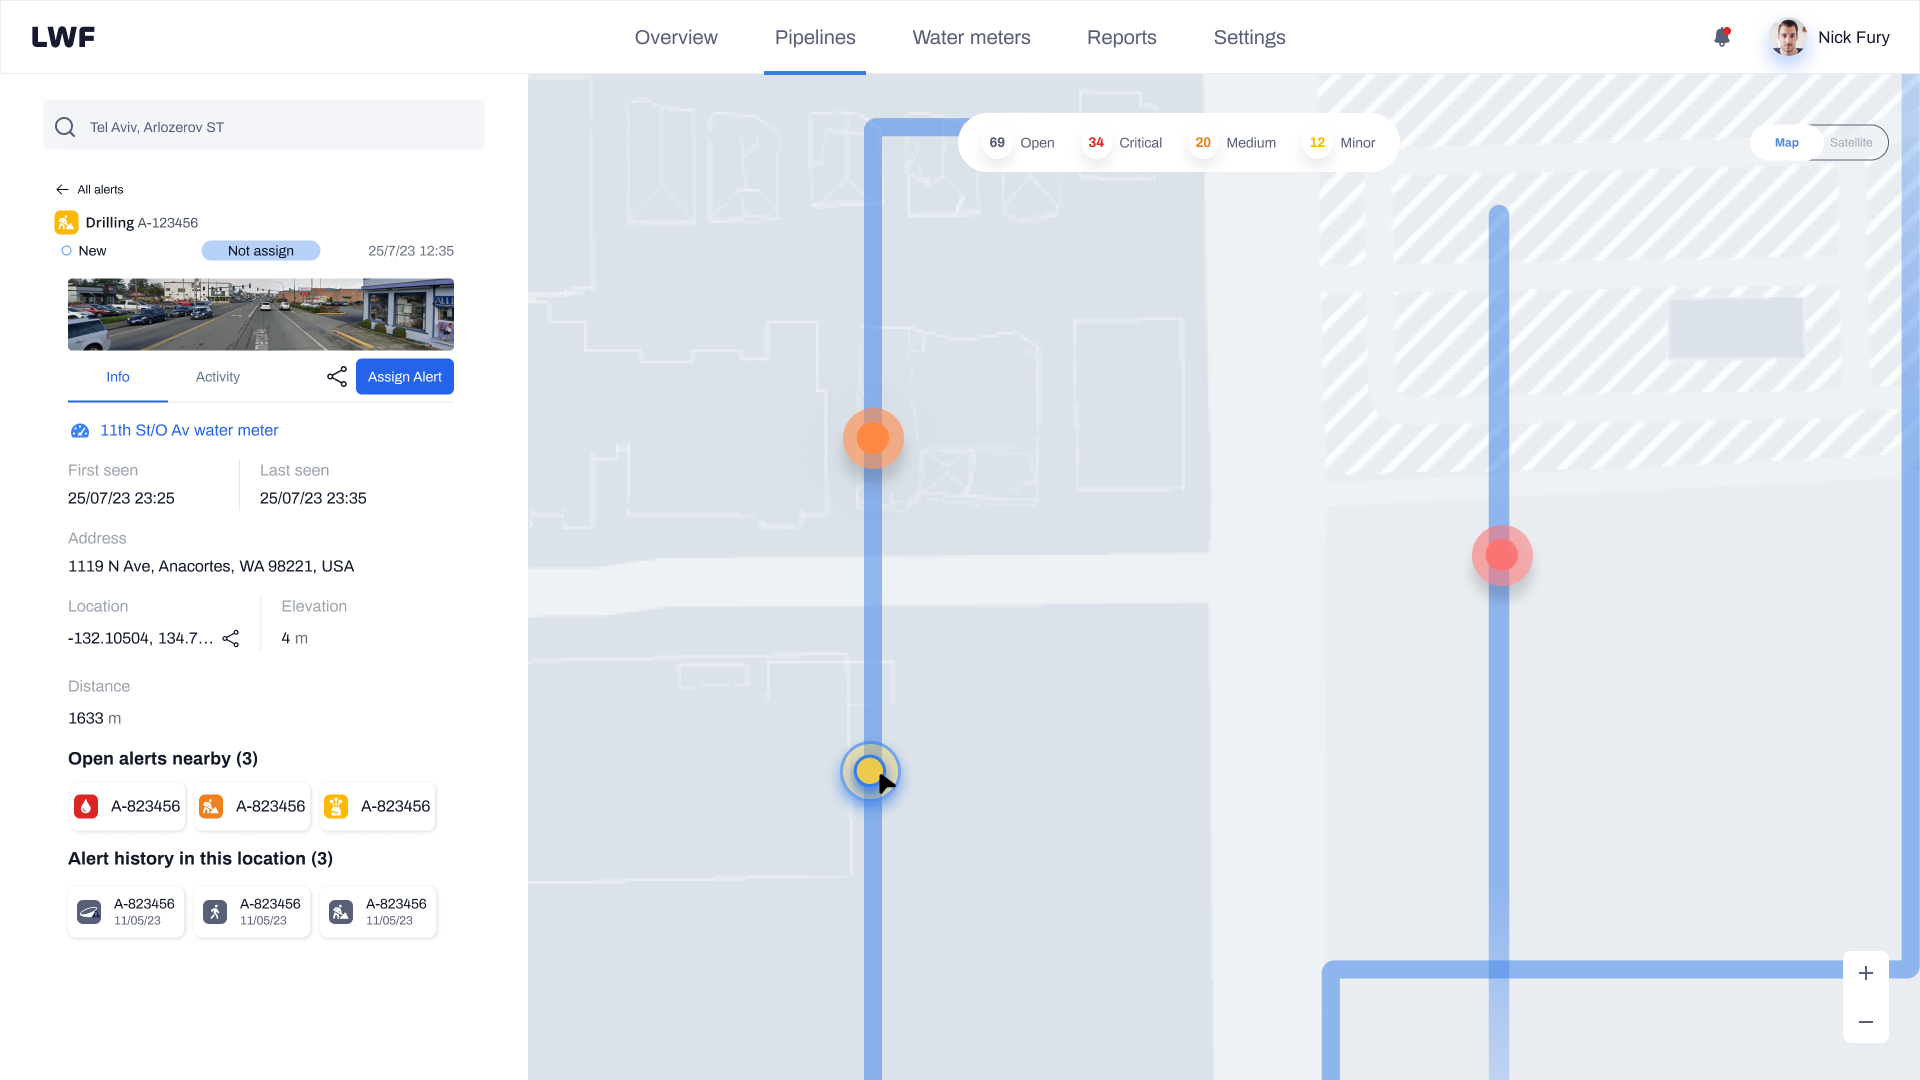This screenshot has height=1080, width=1920.
Task: Open the Overview tab
Action: (x=676, y=37)
